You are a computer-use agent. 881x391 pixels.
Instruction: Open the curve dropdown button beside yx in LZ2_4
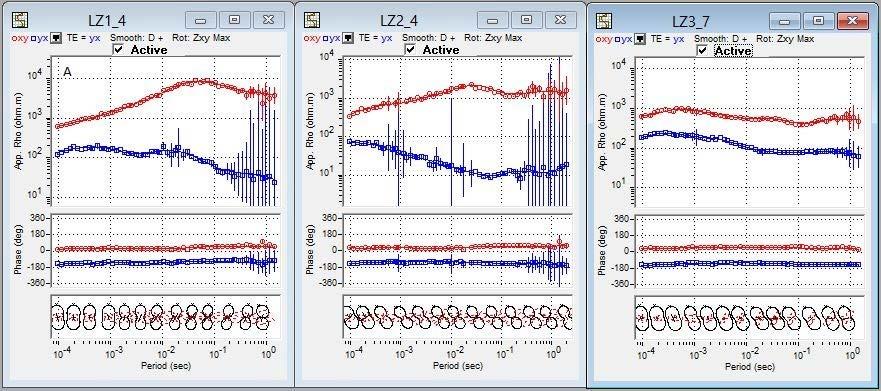click(x=348, y=38)
